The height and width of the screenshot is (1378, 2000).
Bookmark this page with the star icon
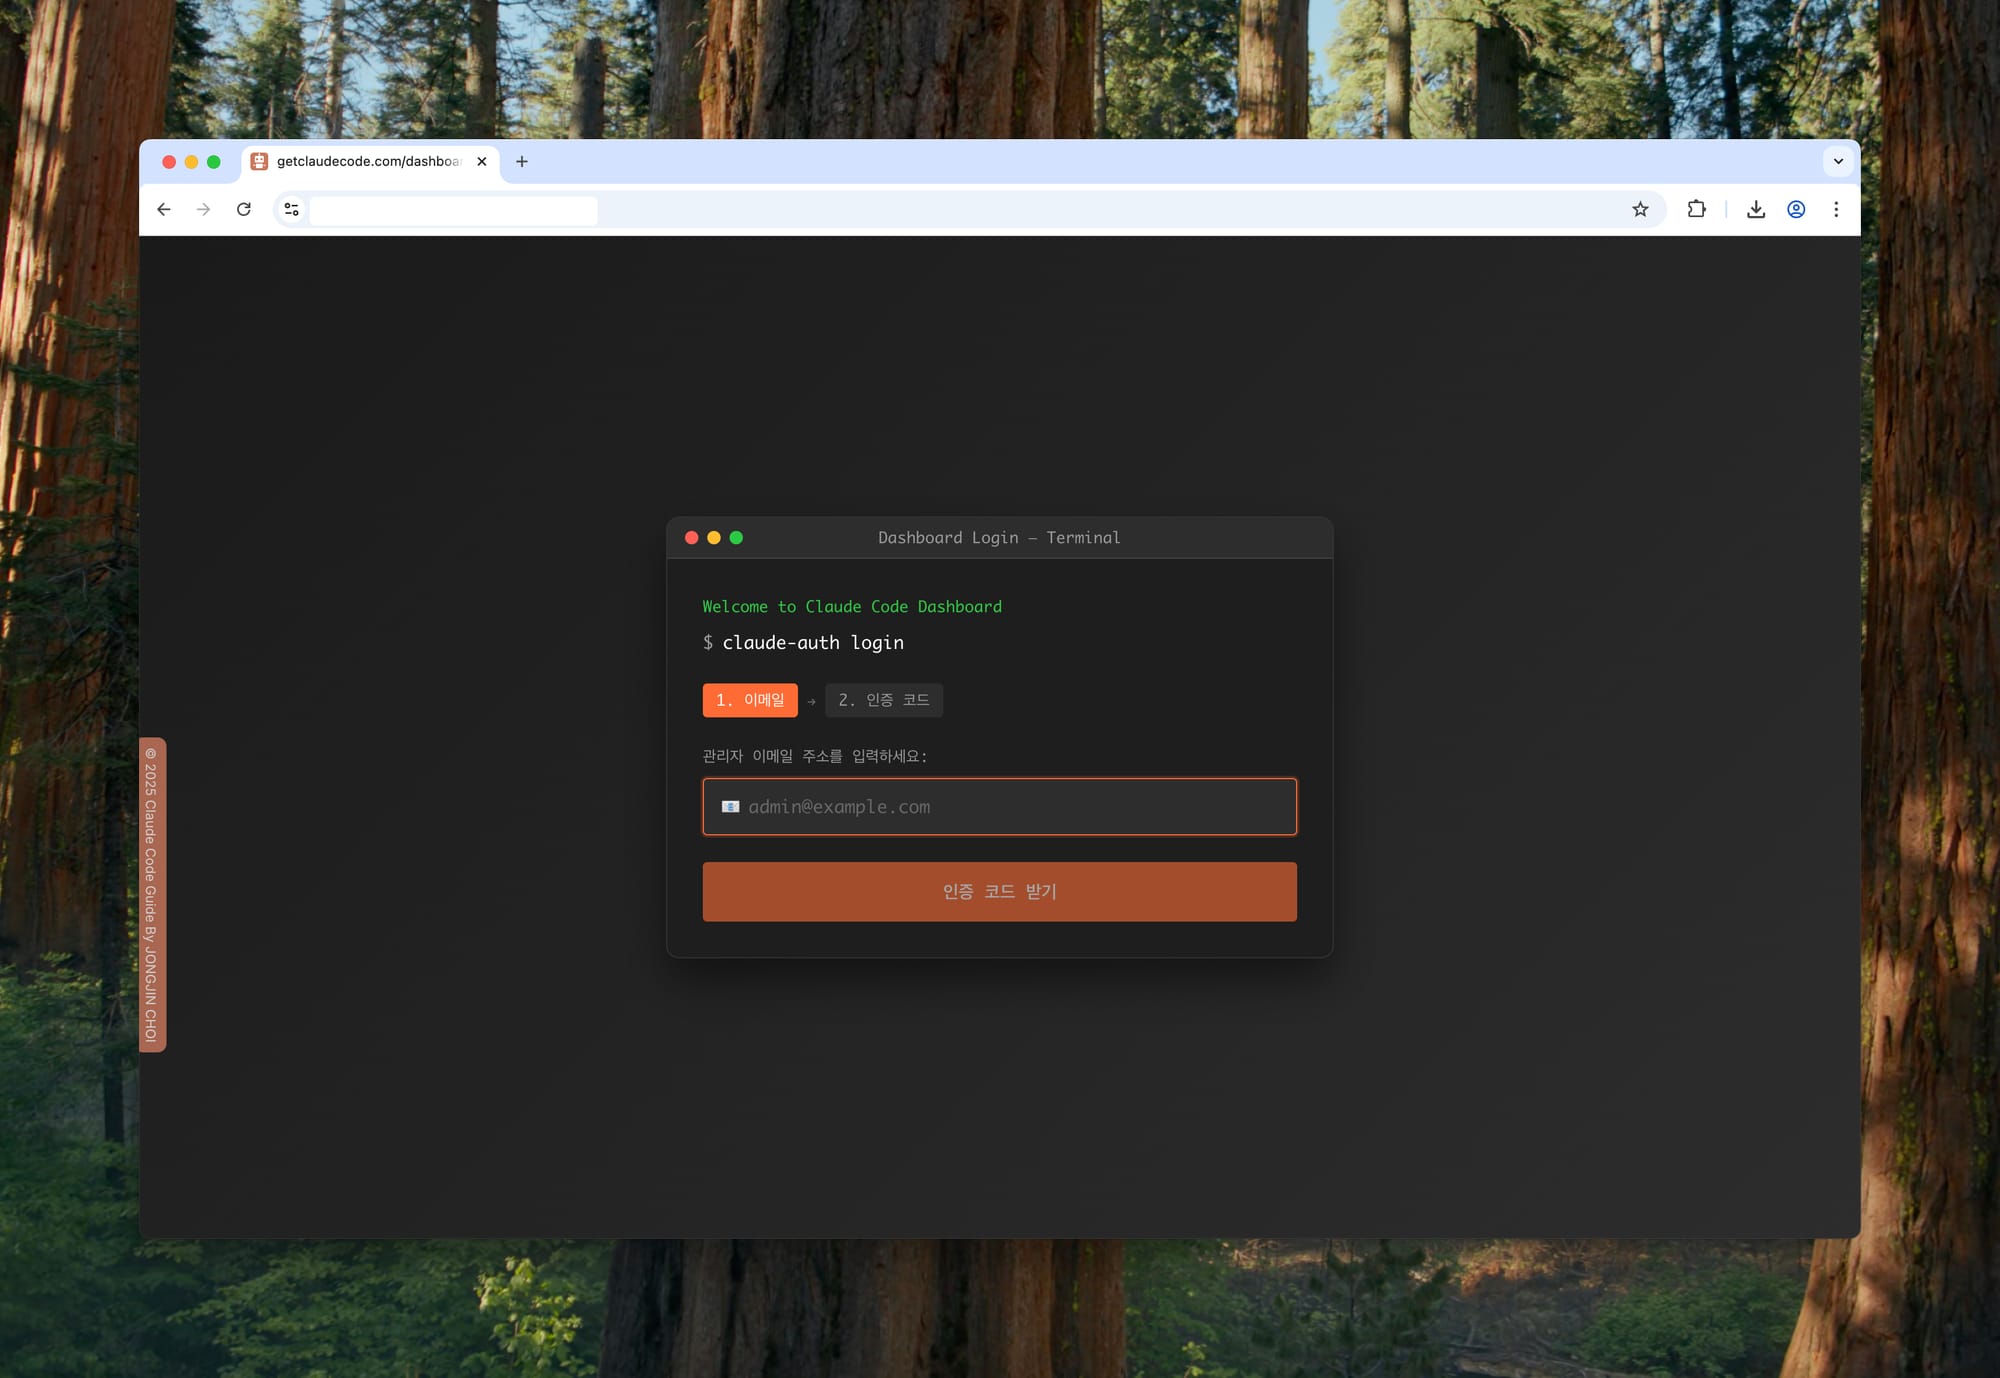1640,209
